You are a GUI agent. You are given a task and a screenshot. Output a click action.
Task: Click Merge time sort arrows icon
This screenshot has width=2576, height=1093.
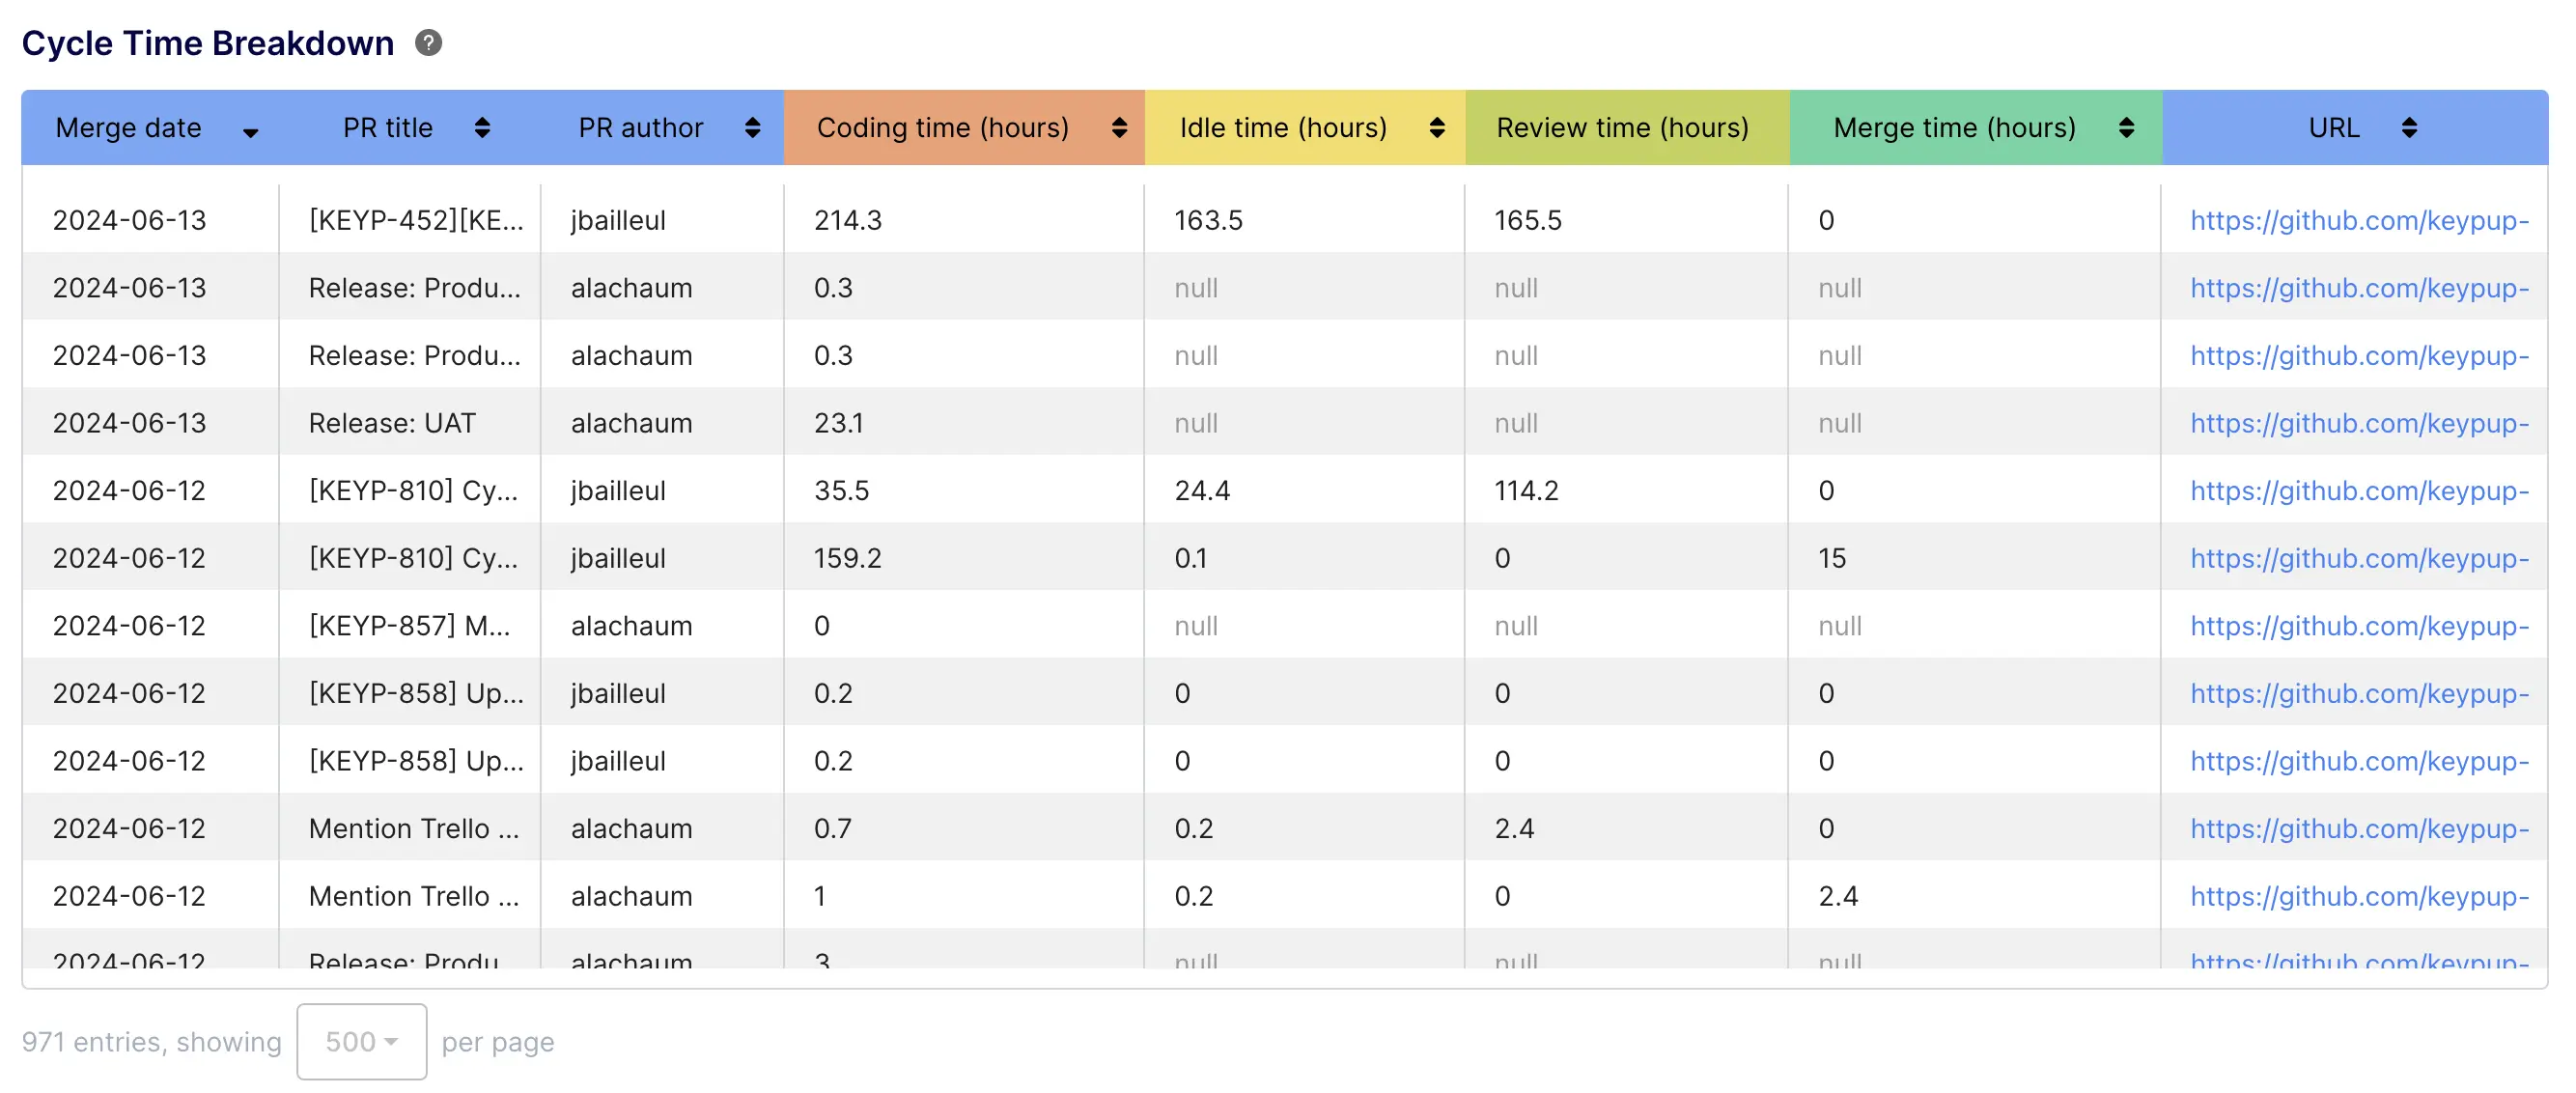click(x=2127, y=128)
